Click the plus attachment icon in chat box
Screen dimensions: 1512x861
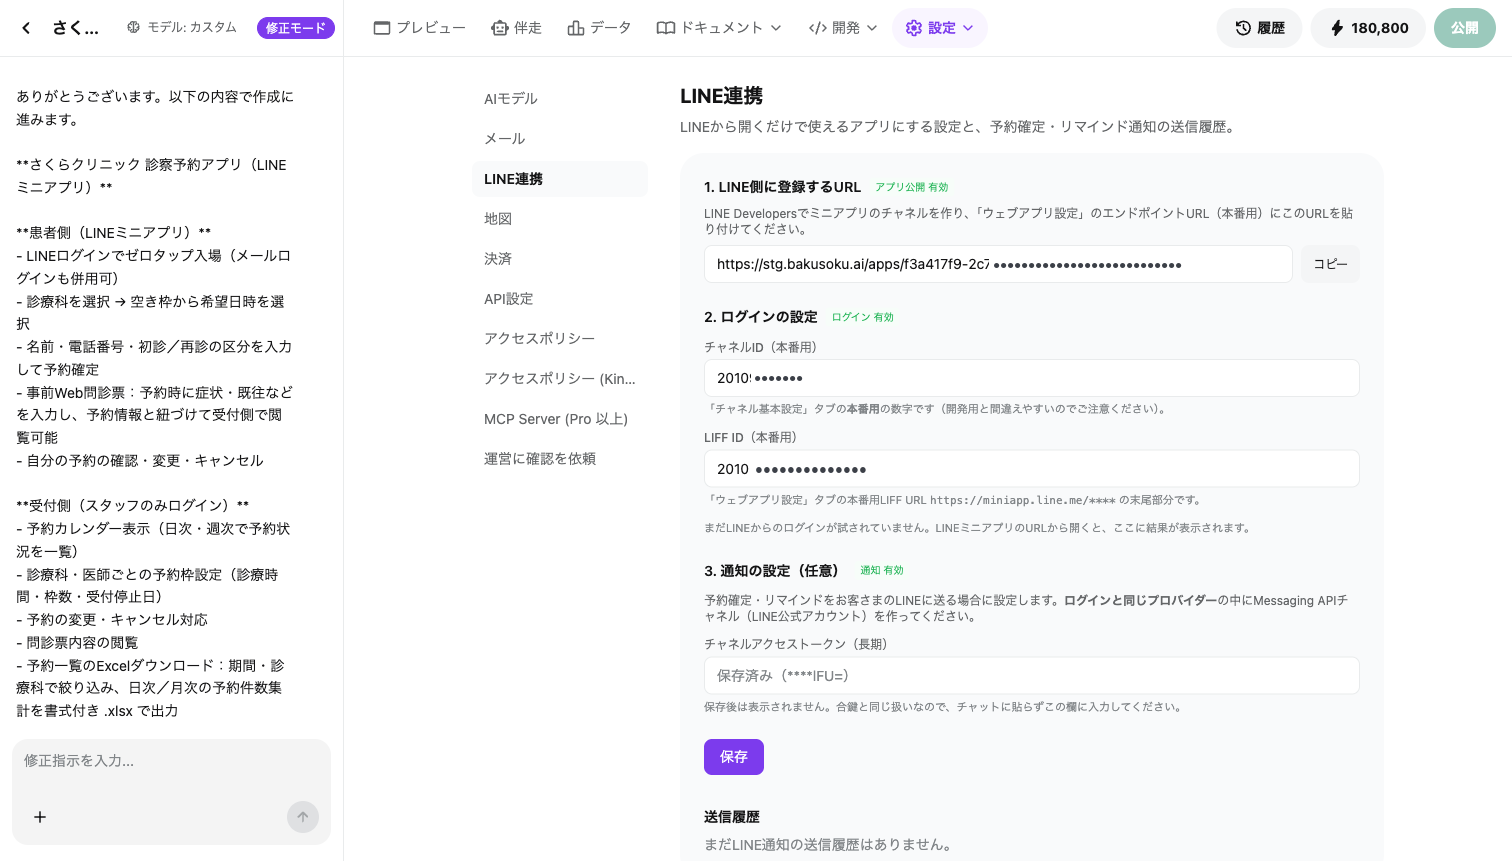pos(40,817)
